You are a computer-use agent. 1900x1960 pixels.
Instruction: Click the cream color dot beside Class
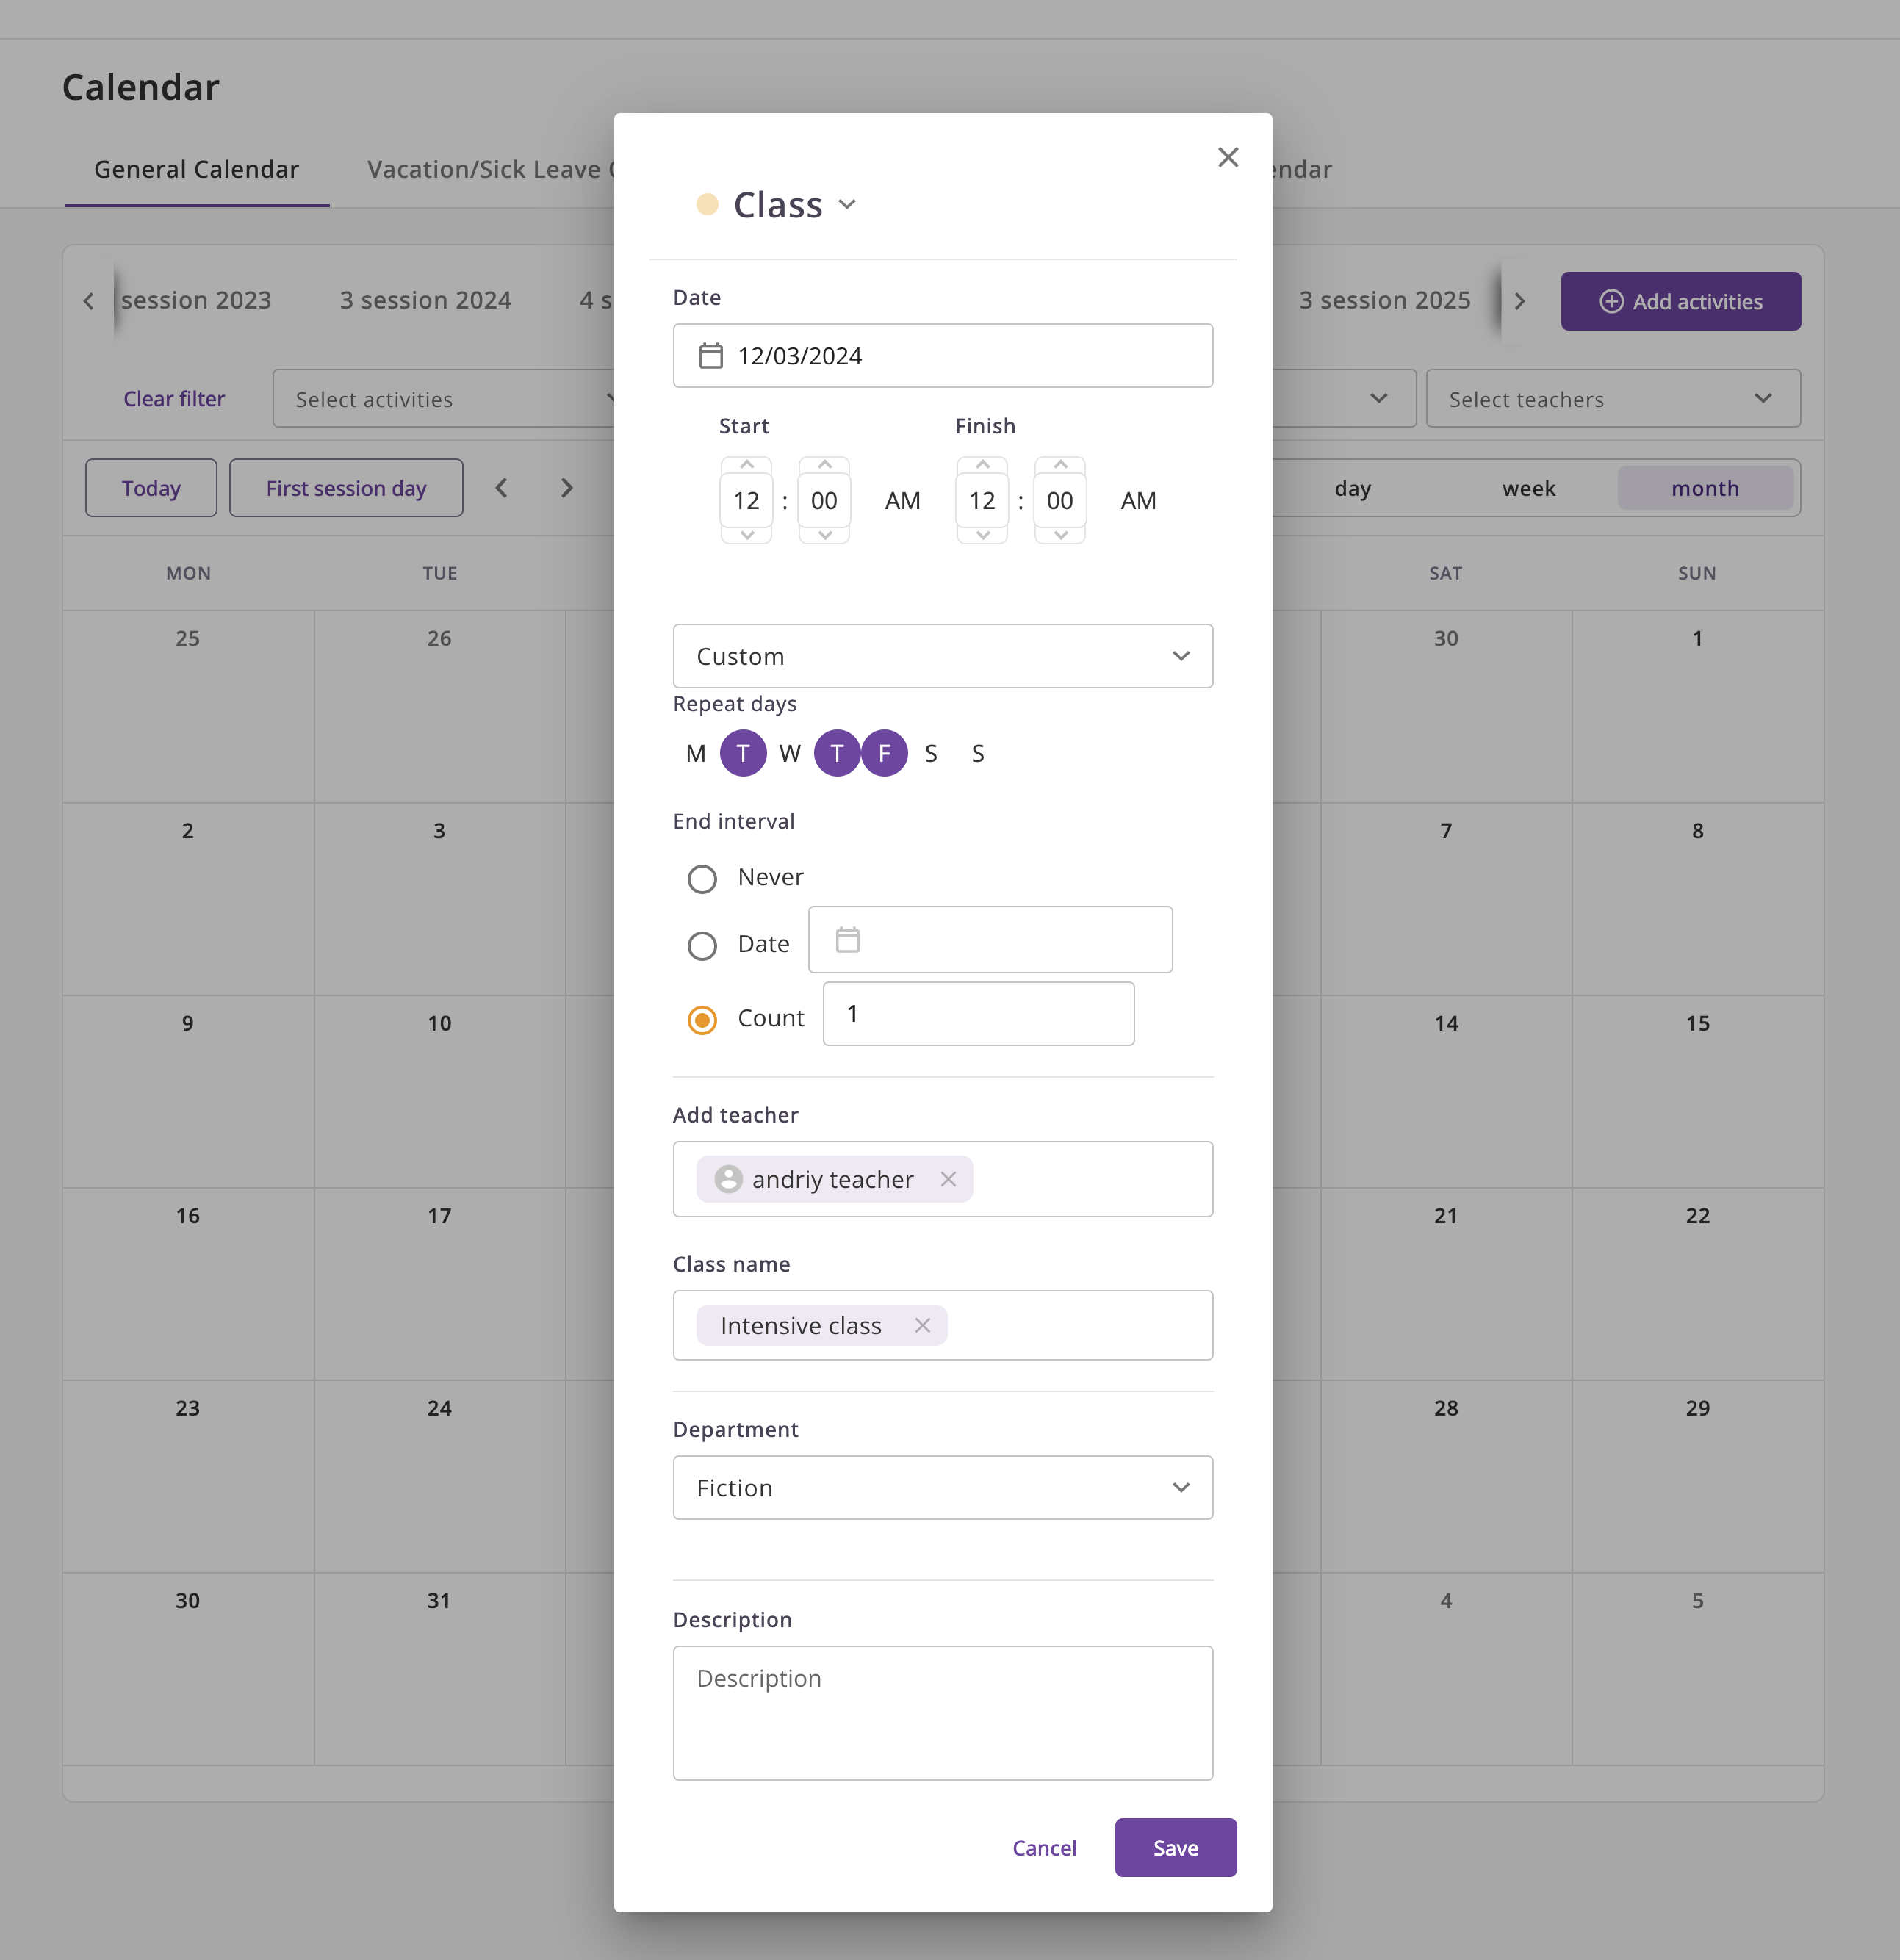pyautogui.click(x=707, y=205)
